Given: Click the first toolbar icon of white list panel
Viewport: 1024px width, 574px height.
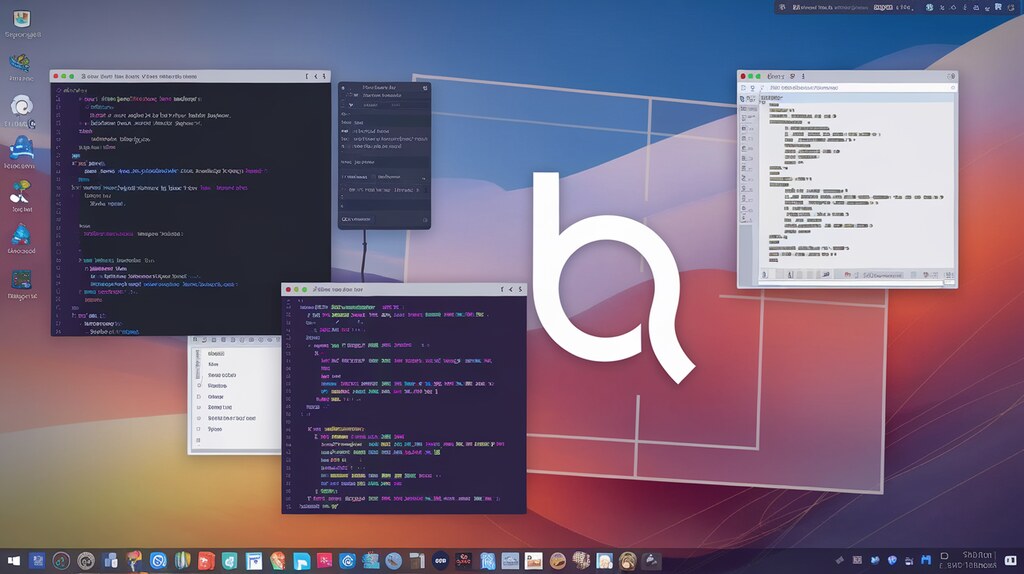Looking at the screenshot, I should [195, 340].
